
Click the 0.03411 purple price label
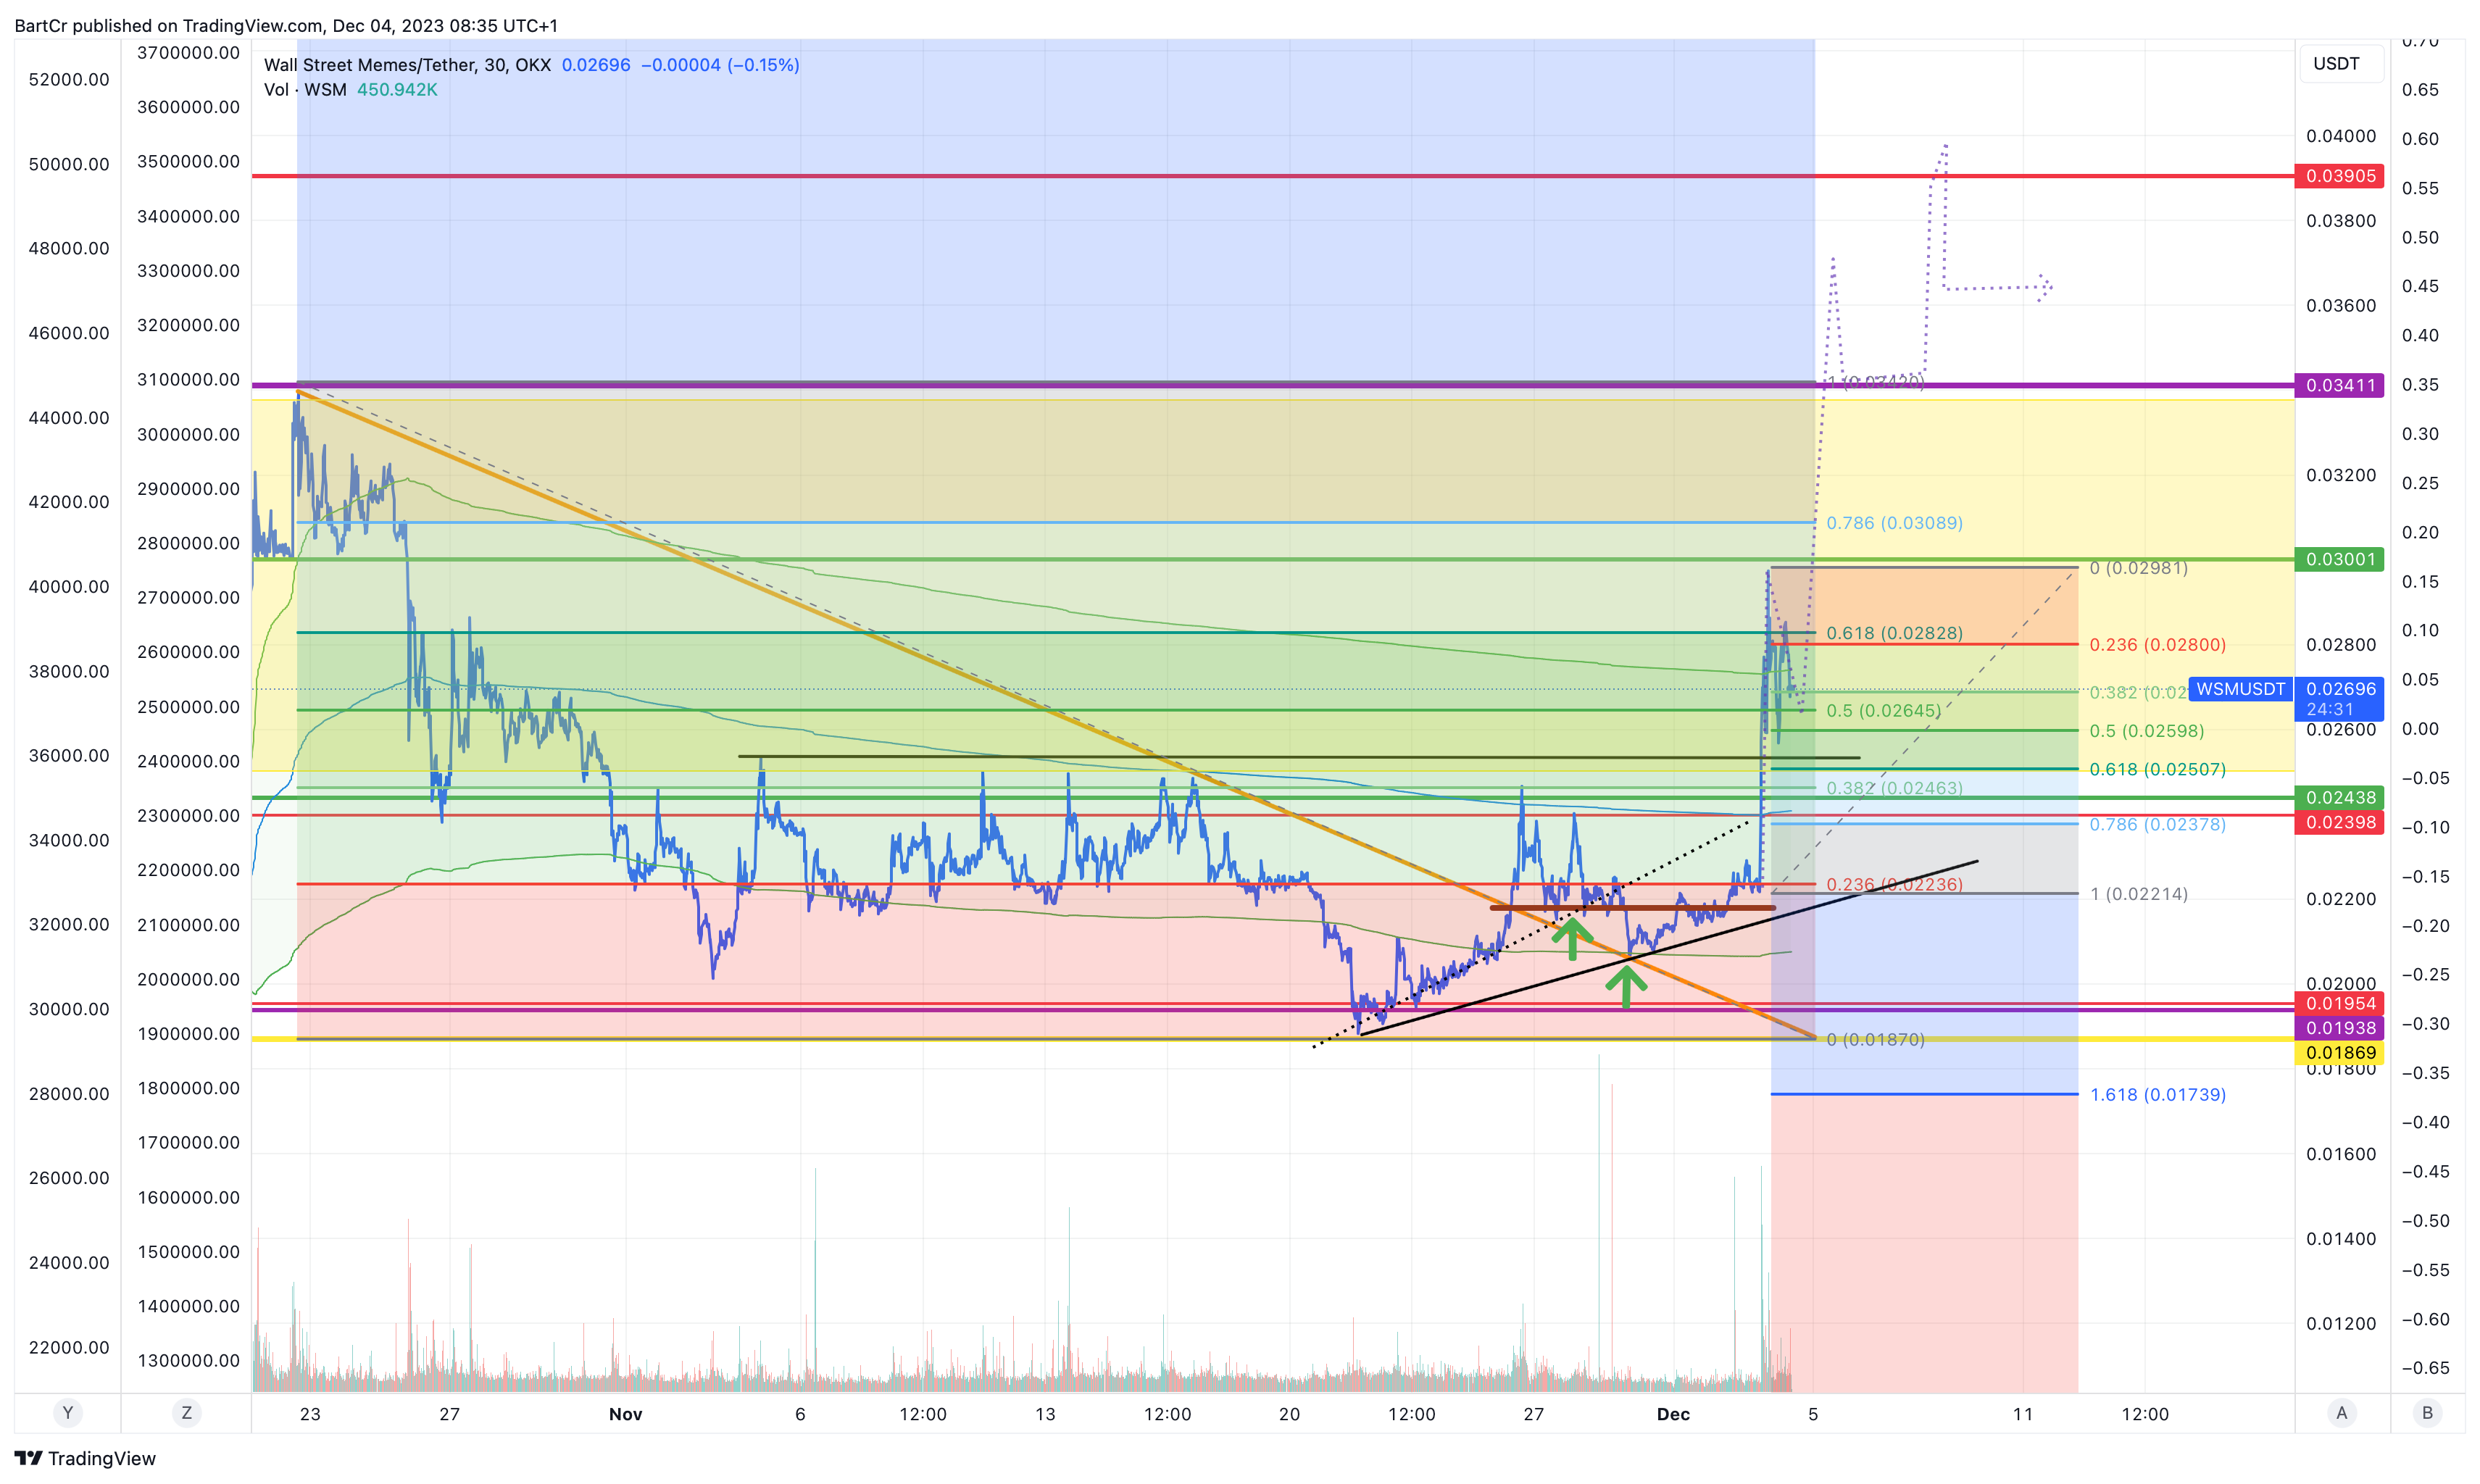2339,385
